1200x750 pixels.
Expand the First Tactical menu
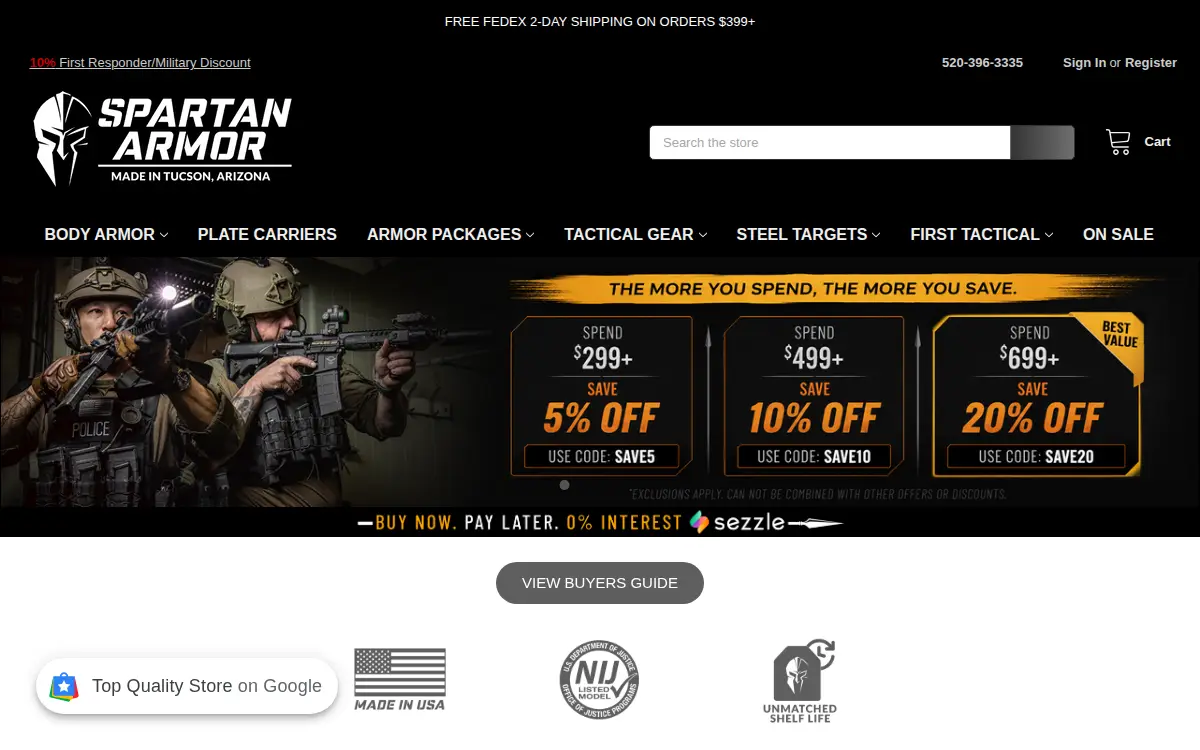pos(981,234)
